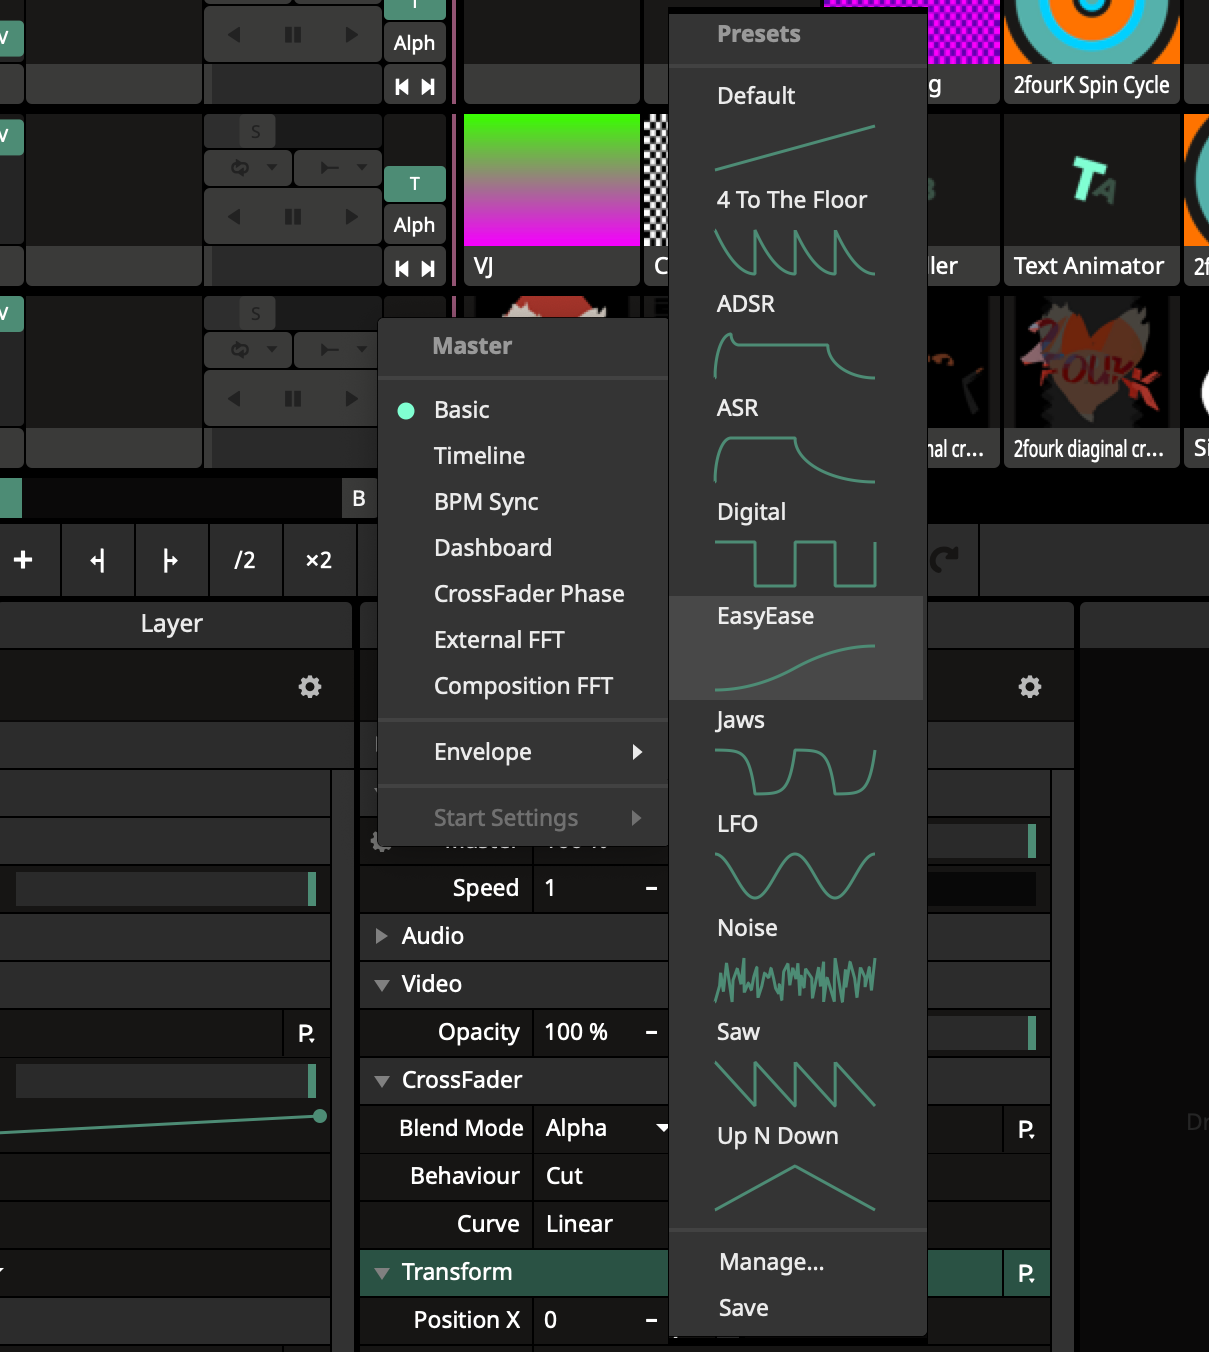Select the Basic radio option
The image size is (1209, 1352).
(x=461, y=410)
